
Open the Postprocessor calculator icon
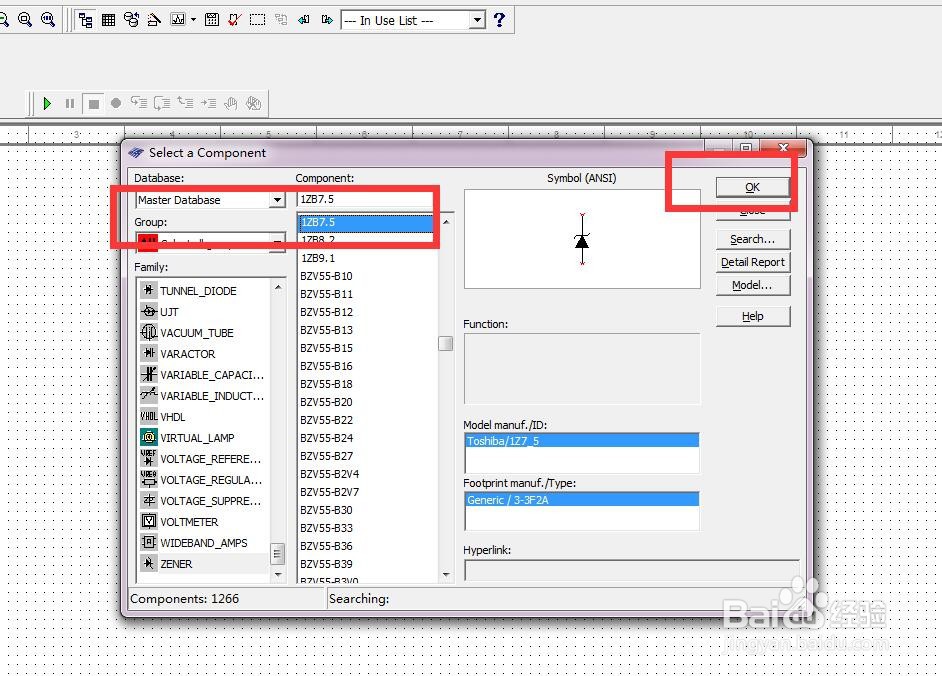click(x=211, y=20)
